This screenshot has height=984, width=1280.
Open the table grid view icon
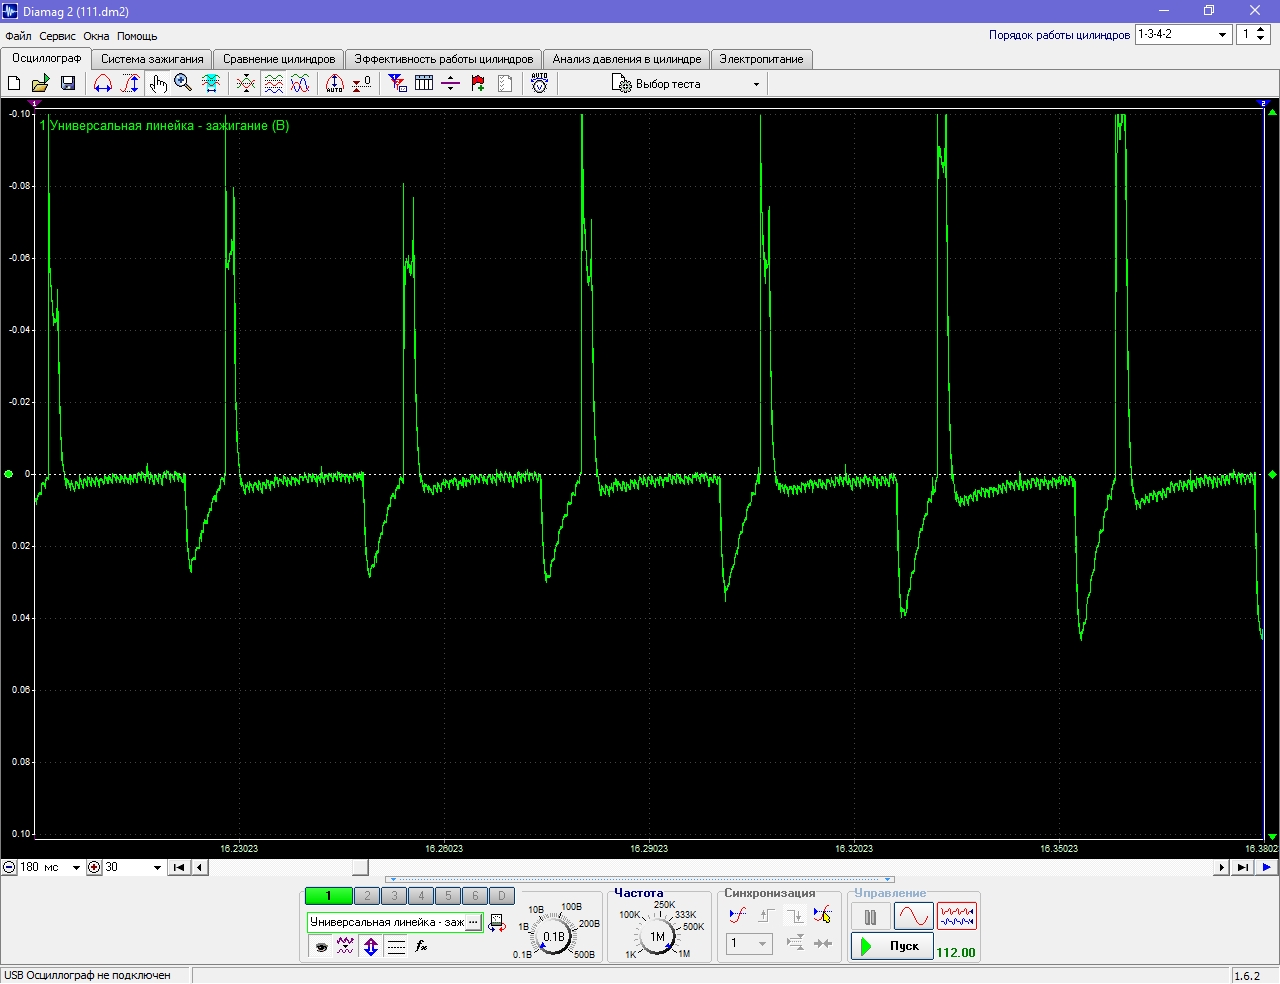point(424,83)
